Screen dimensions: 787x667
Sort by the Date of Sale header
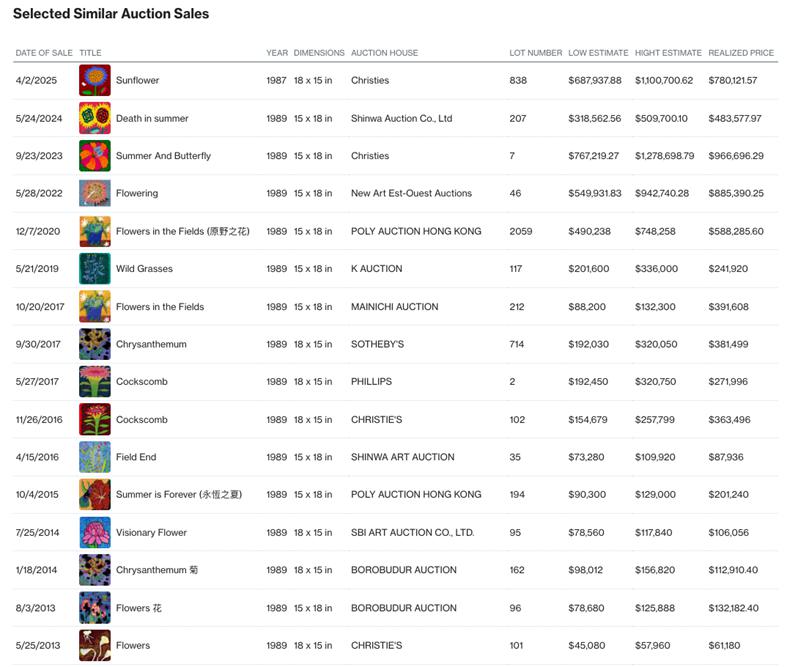[44, 53]
